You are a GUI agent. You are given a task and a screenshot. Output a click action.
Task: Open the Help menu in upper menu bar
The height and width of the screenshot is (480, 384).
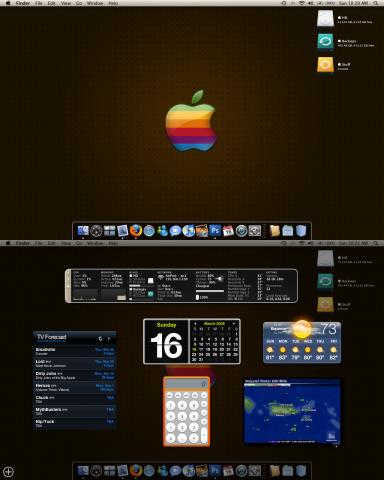[113, 3]
